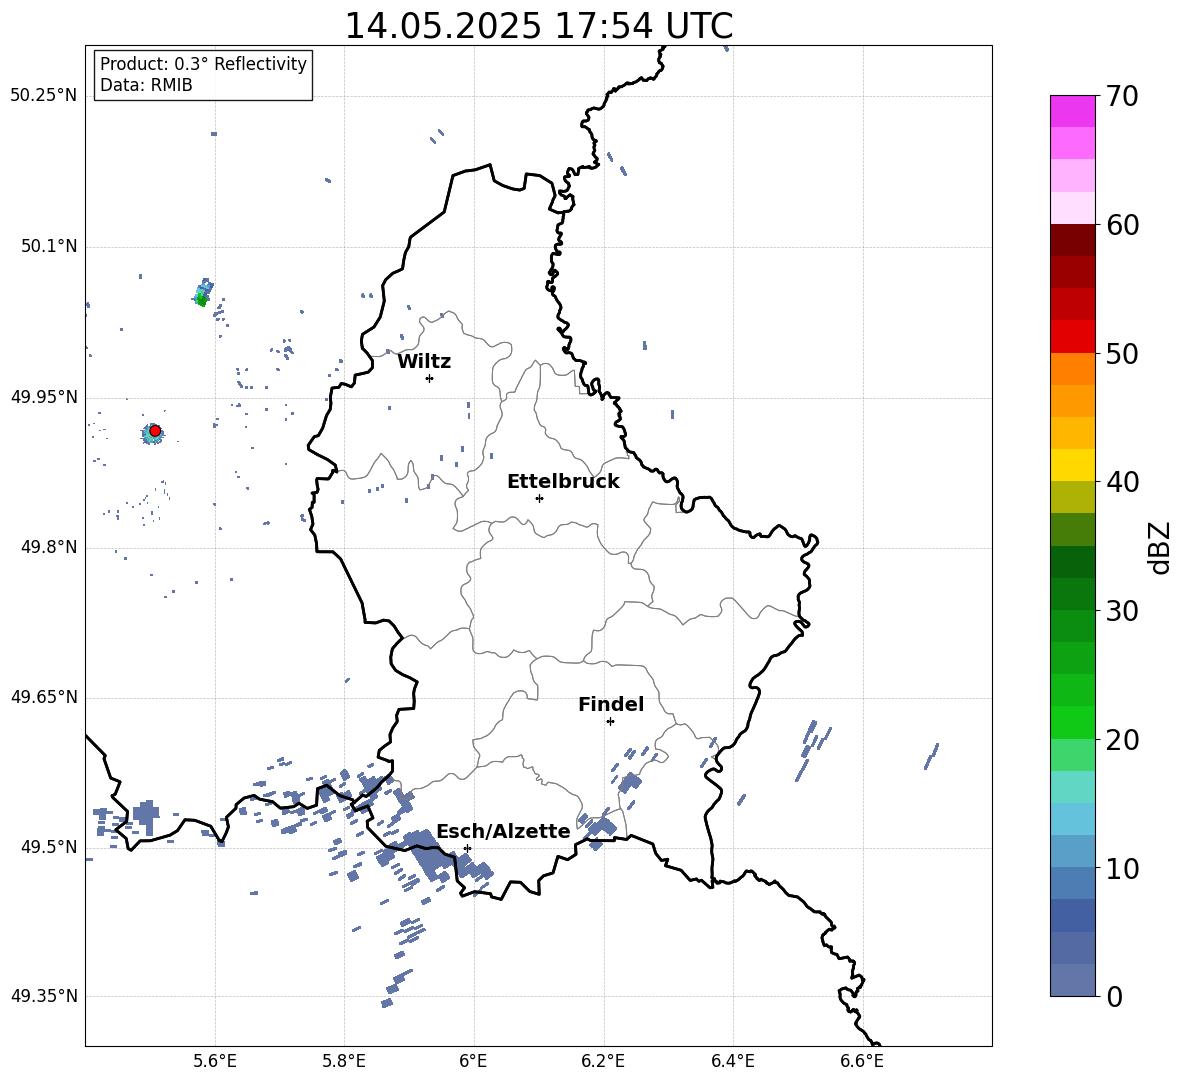The image size is (1184, 1081).
Task: Click the 'Product: 0.3° Reflectivity' text
Action: point(203,63)
